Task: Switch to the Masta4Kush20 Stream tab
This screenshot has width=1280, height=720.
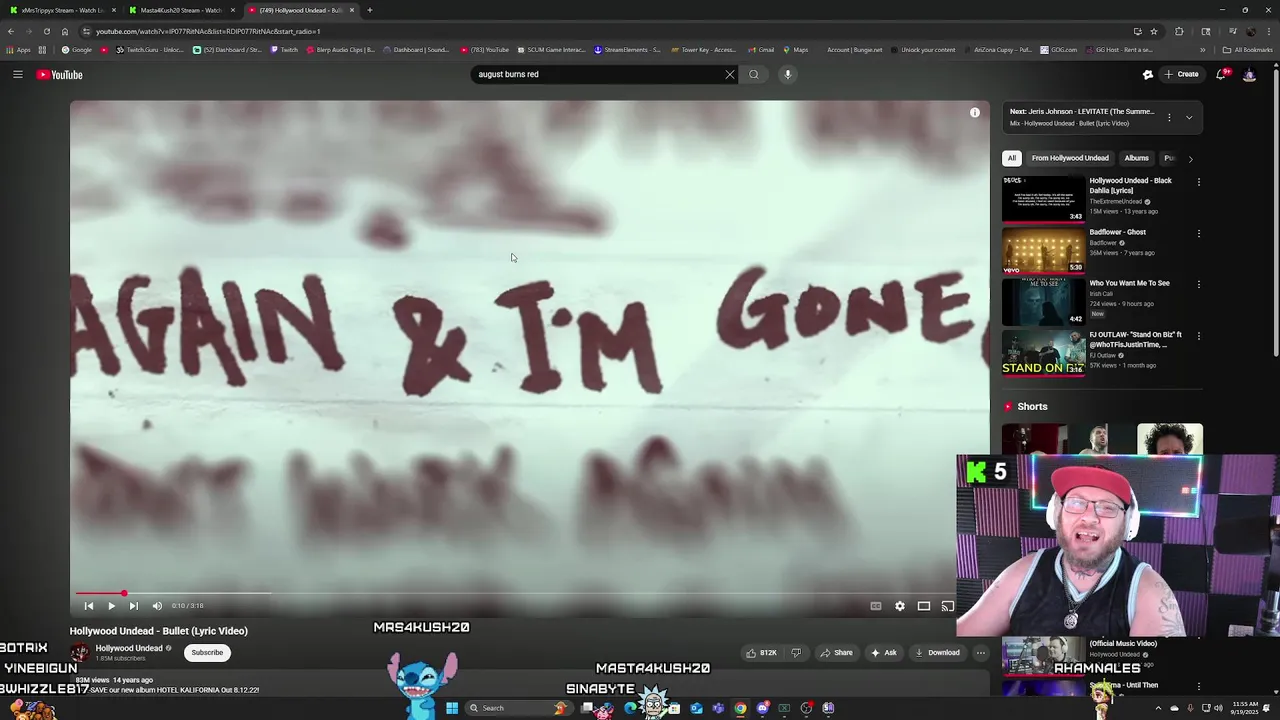Action: click(x=180, y=10)
